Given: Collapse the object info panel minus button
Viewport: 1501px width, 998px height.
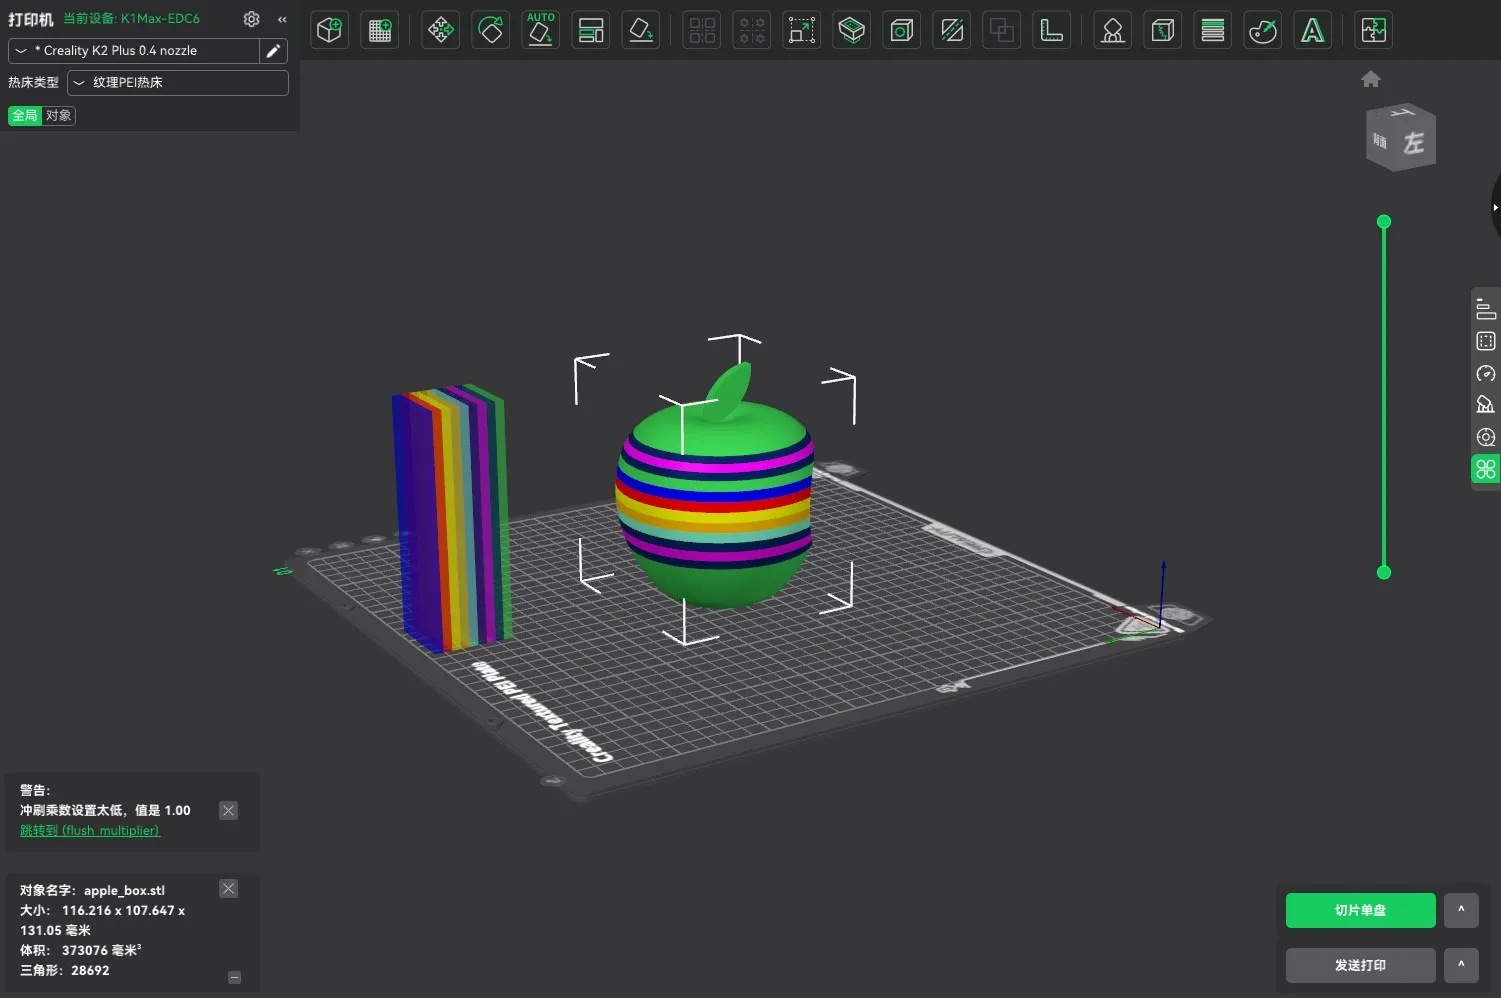Looking at the screenshot, I should coord(235,977).
